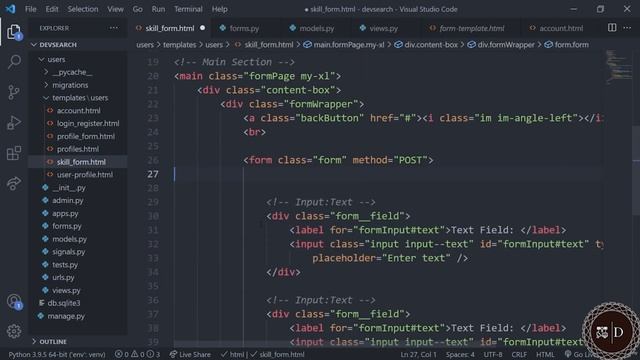Change the HTML language mode
Viewport: 640px width, 360px height.
coord(545,354)
